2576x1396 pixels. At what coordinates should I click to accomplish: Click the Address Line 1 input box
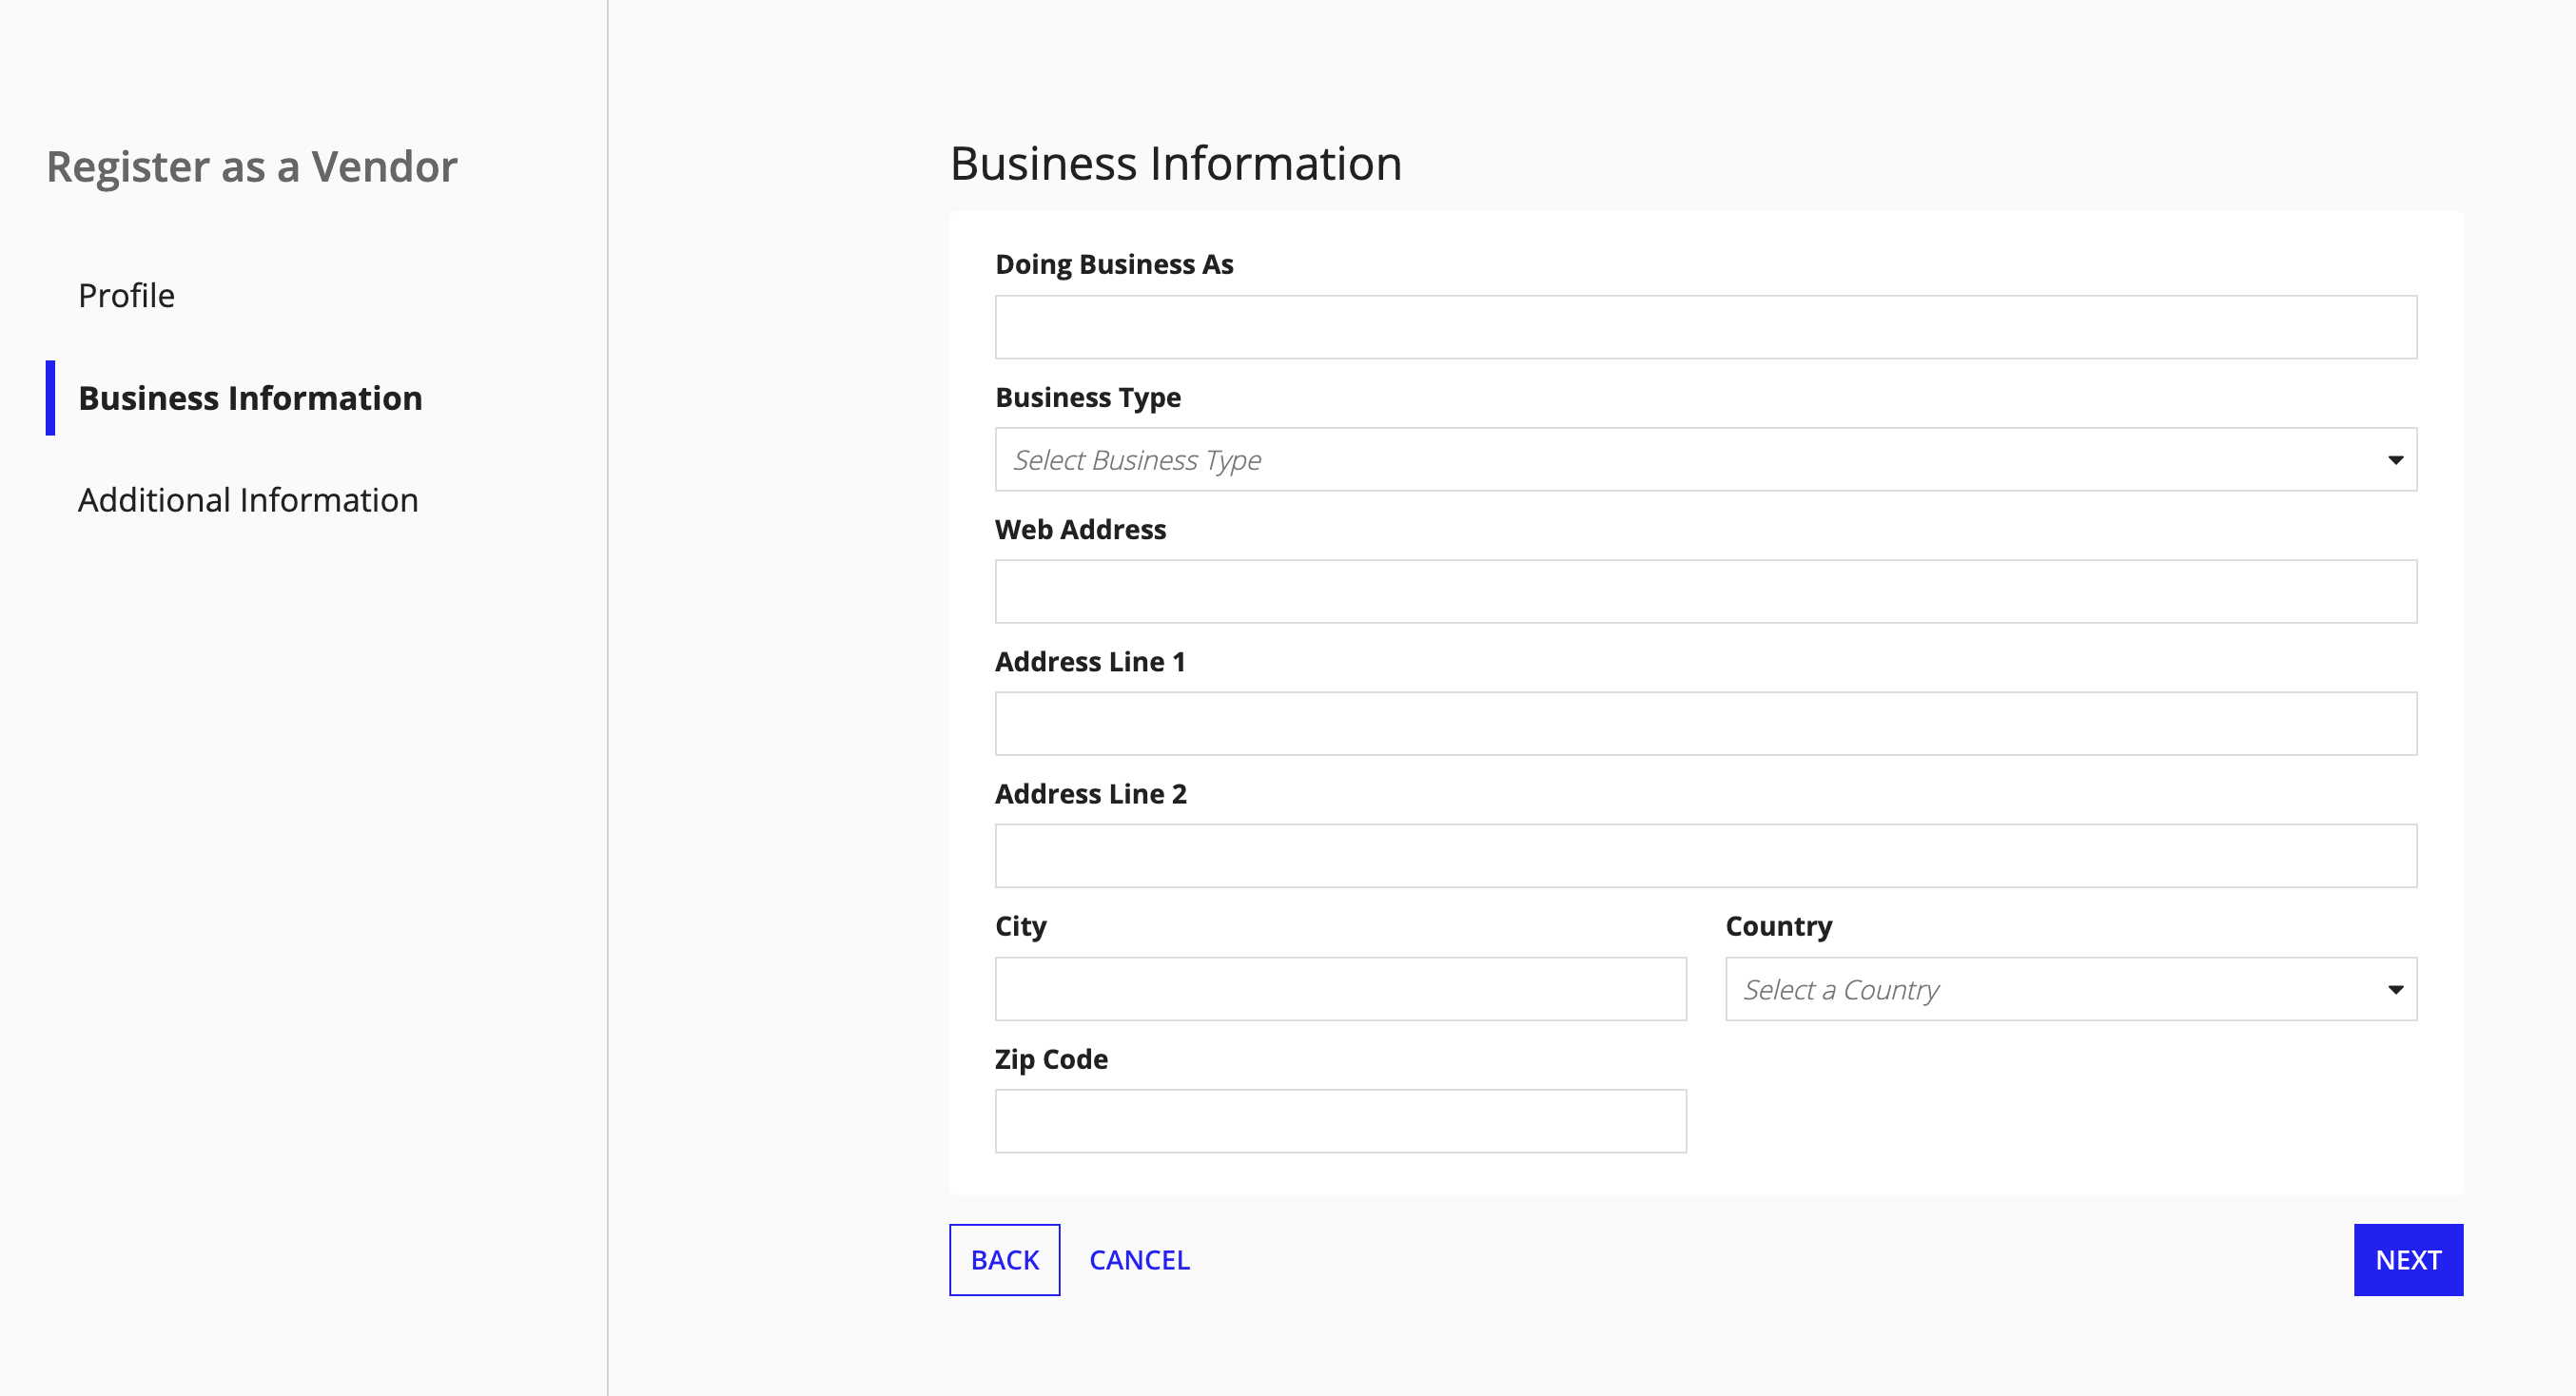coord(1700,723)
